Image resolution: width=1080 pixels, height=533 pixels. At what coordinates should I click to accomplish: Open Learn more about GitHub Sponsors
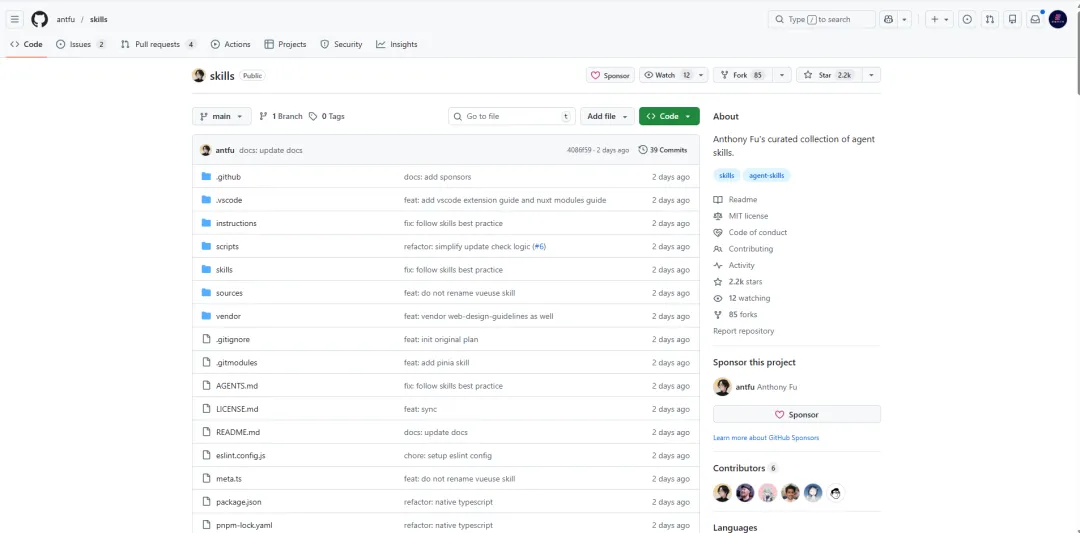tap(766, 438)
